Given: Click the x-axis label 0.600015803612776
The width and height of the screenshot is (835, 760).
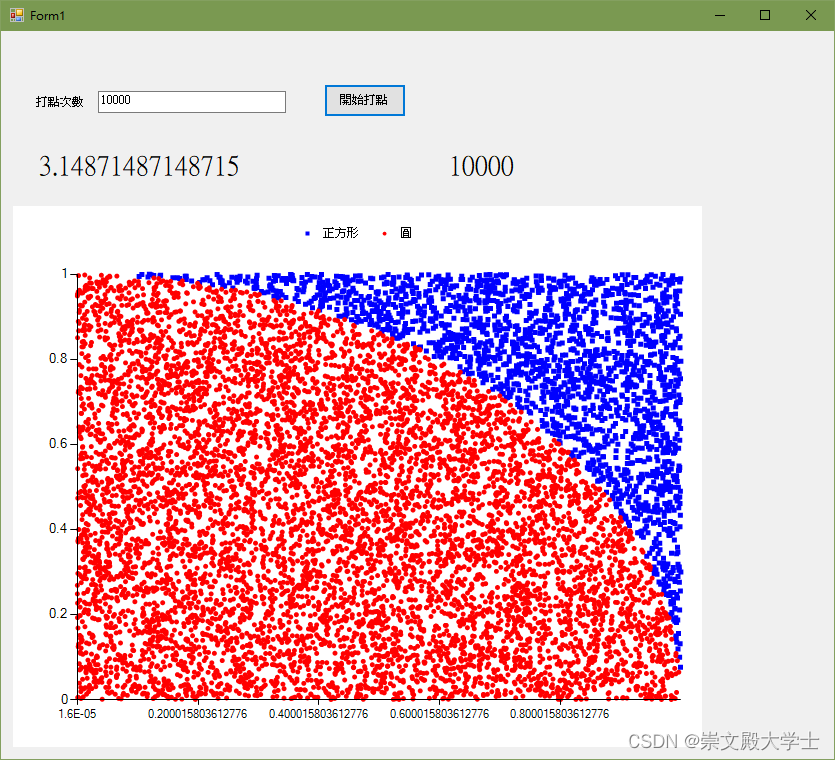Looking at the screenshot, I should [439, 714].
